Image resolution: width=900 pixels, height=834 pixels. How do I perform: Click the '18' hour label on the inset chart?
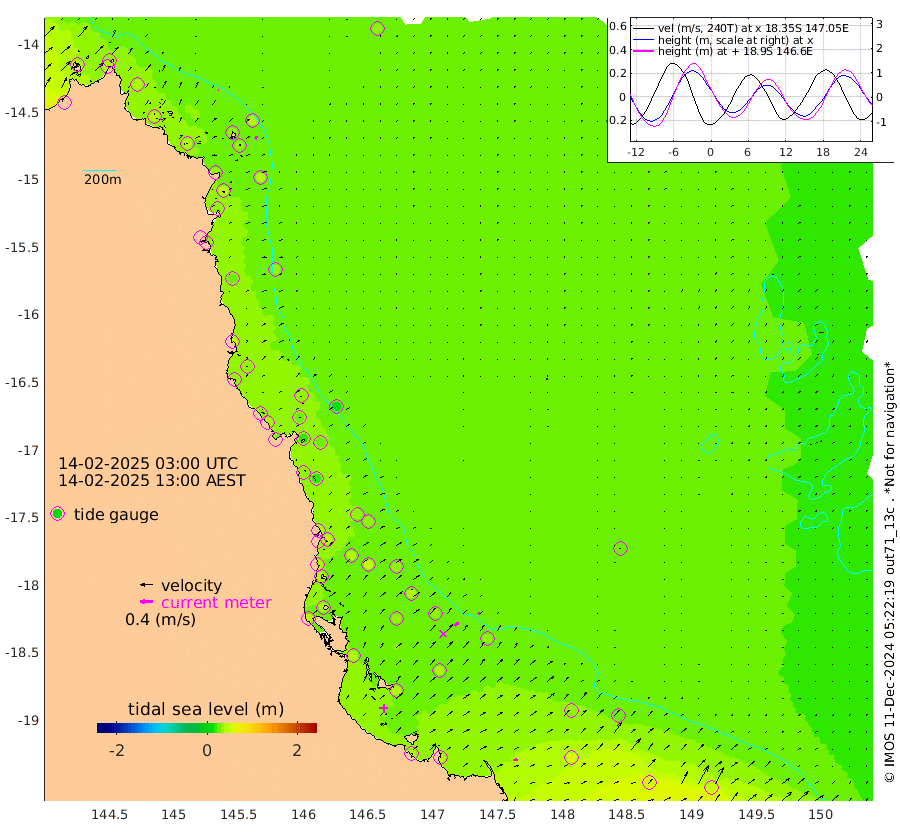[x=823, y=152]
